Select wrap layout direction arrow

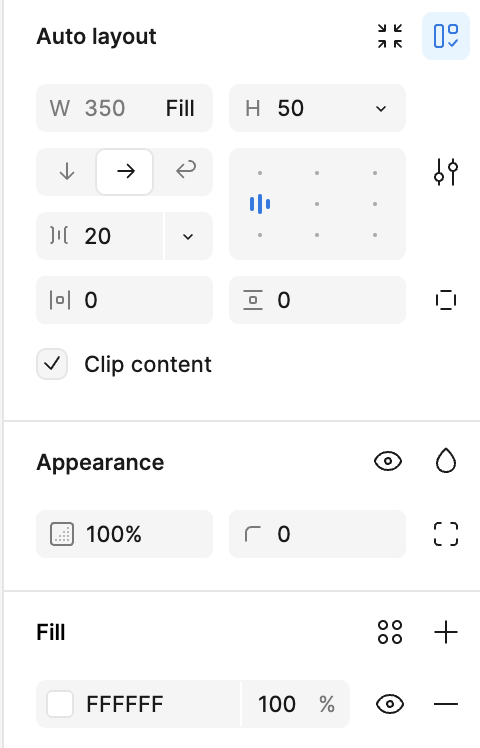coord(186,170)
